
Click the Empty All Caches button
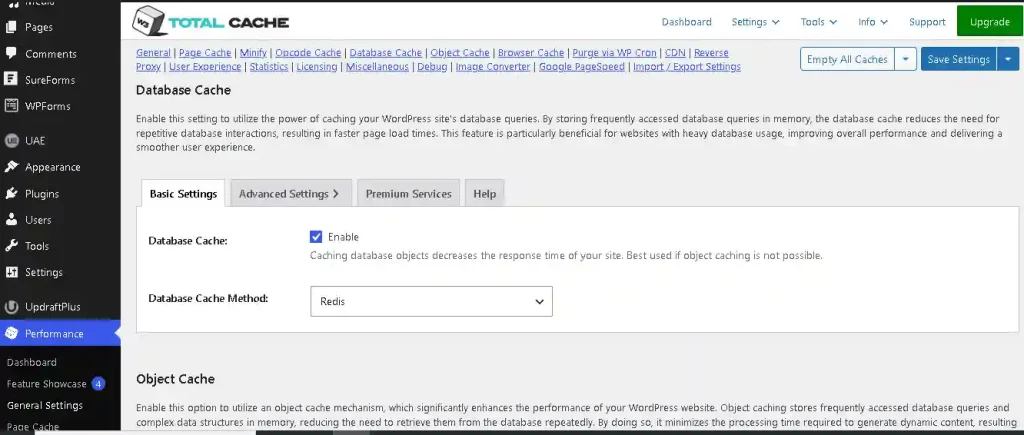tap(847, 59)
